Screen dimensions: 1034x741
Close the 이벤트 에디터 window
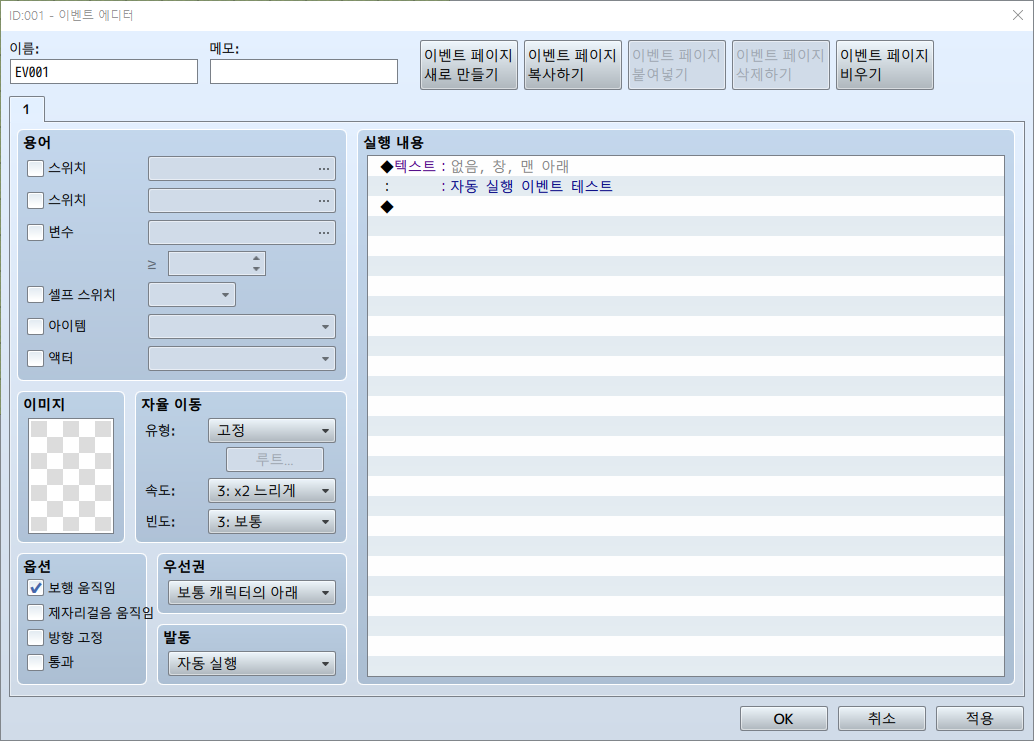(x=1018, y=15)
